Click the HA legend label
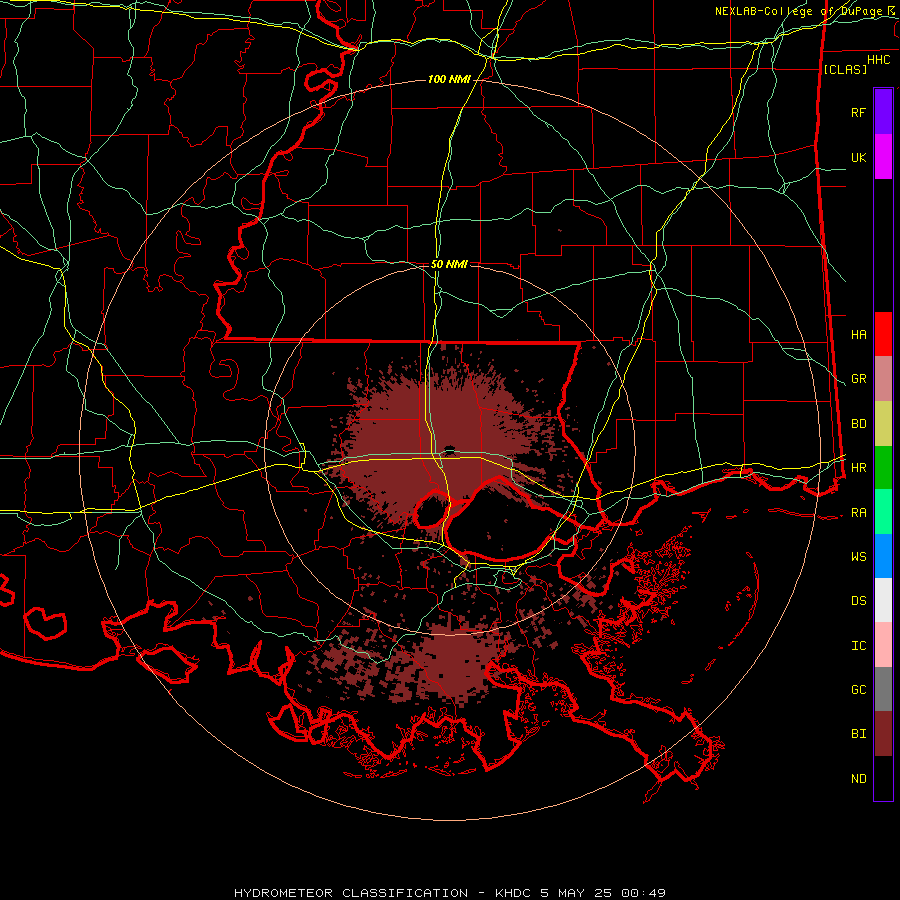 (x=858, y=334)
